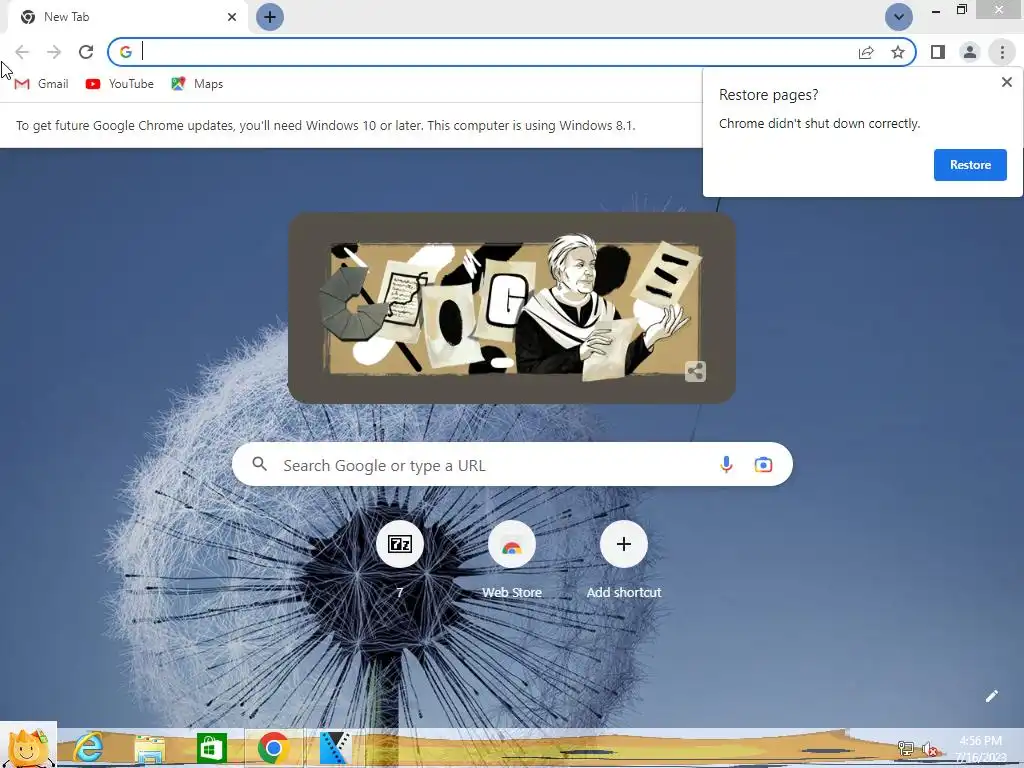
Task: Open YouTube bookmark
Action: click(x=120, y=84)
